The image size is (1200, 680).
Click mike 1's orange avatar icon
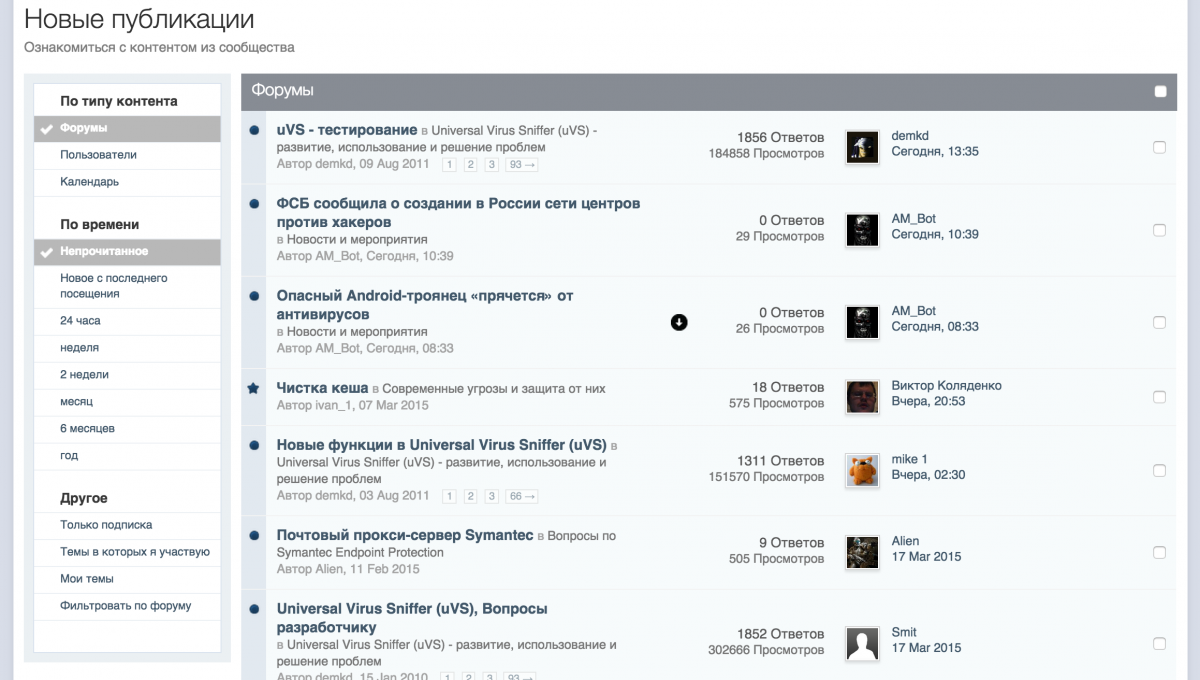(862, 470)
